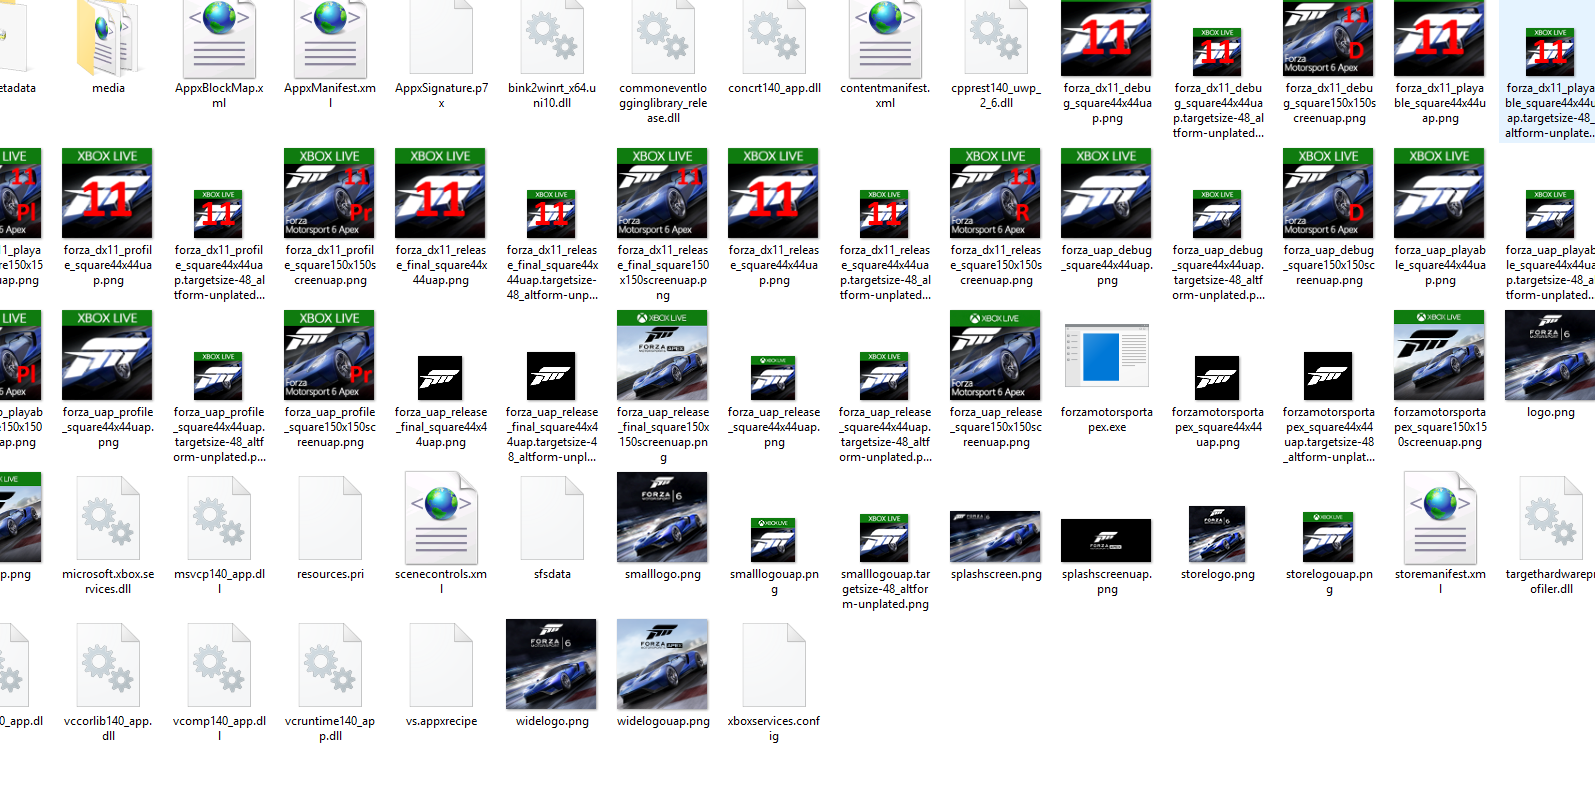1595x796 pixels.
Task: Select forza_dx11_release_square150x150screenuap.png thumbnail
Action: click(996, 194)
